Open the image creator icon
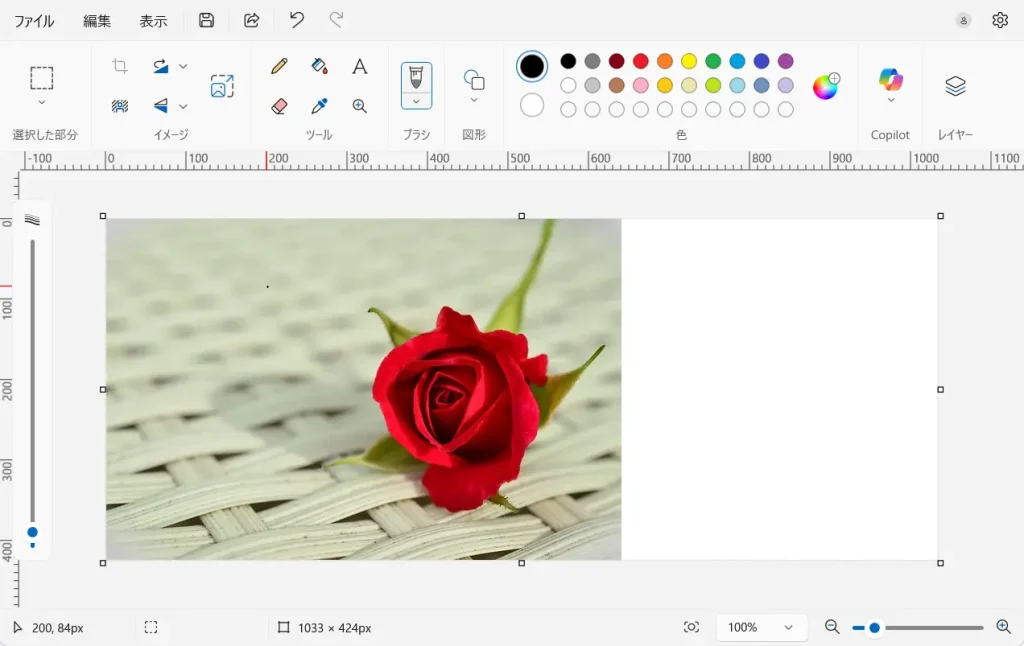Screen dimensions: 1024x646 pos(222,86)
